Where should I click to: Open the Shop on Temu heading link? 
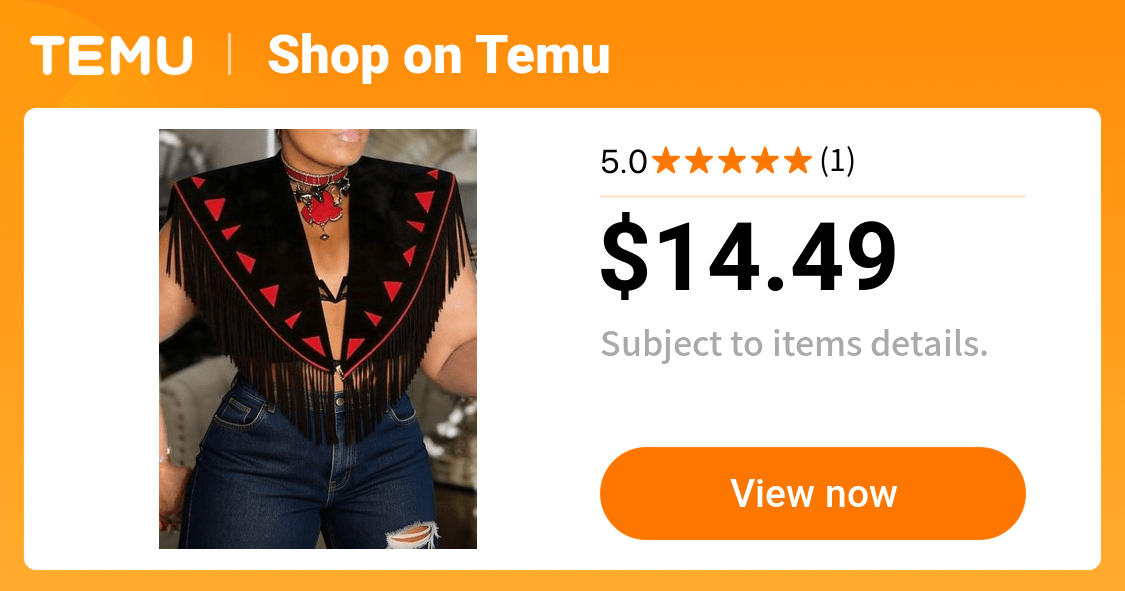click(x=438, y=55)
